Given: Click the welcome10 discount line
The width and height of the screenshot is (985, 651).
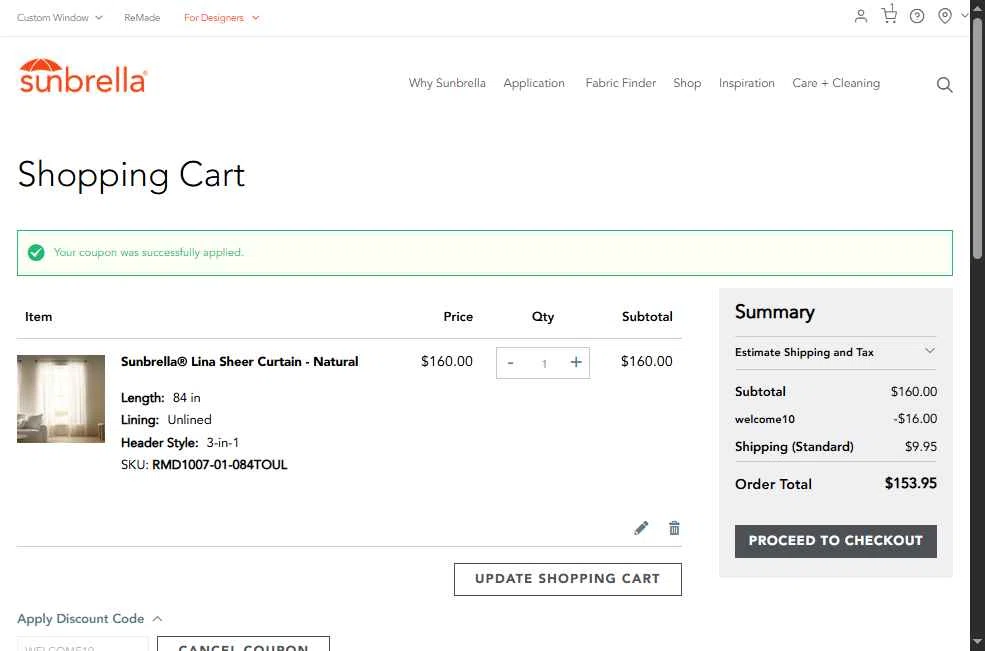Looking at the screenshot, I should pyautogui.click(x=835, y=419).
